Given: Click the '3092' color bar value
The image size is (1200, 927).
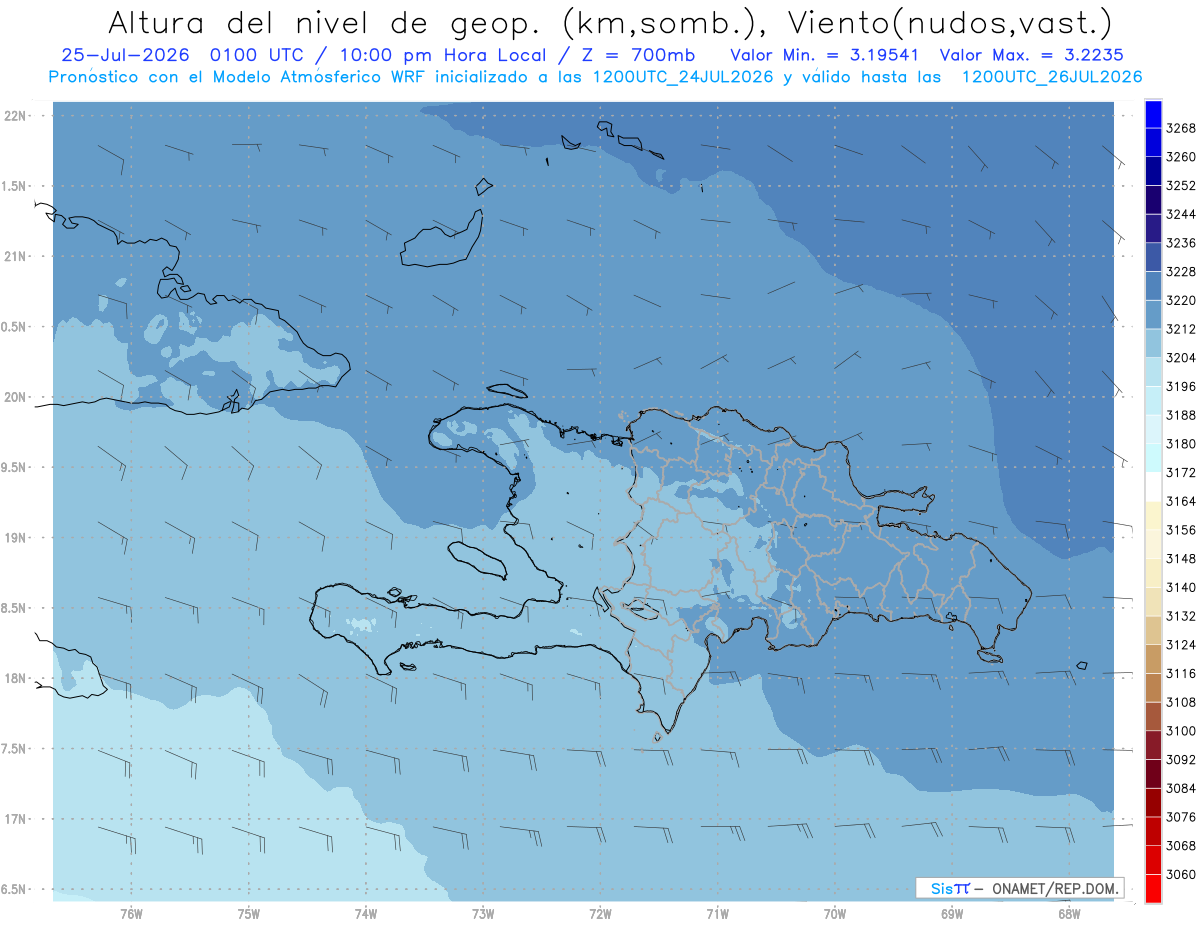Looking at the screenshot, I should [1181, 759].
